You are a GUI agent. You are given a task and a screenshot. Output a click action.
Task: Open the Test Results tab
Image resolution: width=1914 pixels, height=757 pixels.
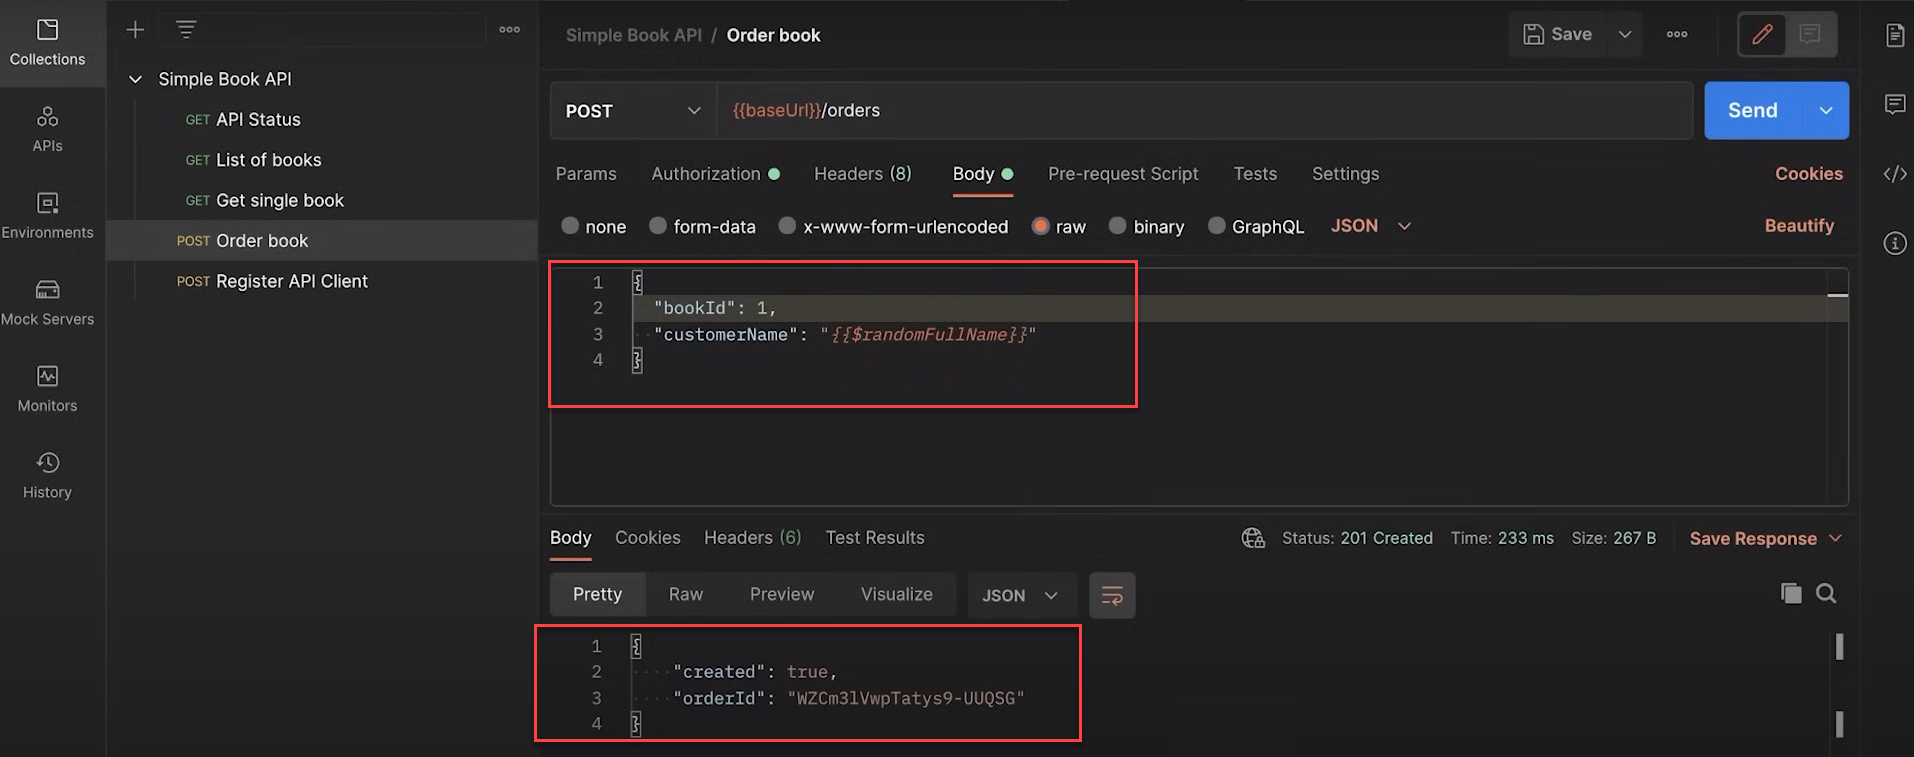tap(875, 538)
